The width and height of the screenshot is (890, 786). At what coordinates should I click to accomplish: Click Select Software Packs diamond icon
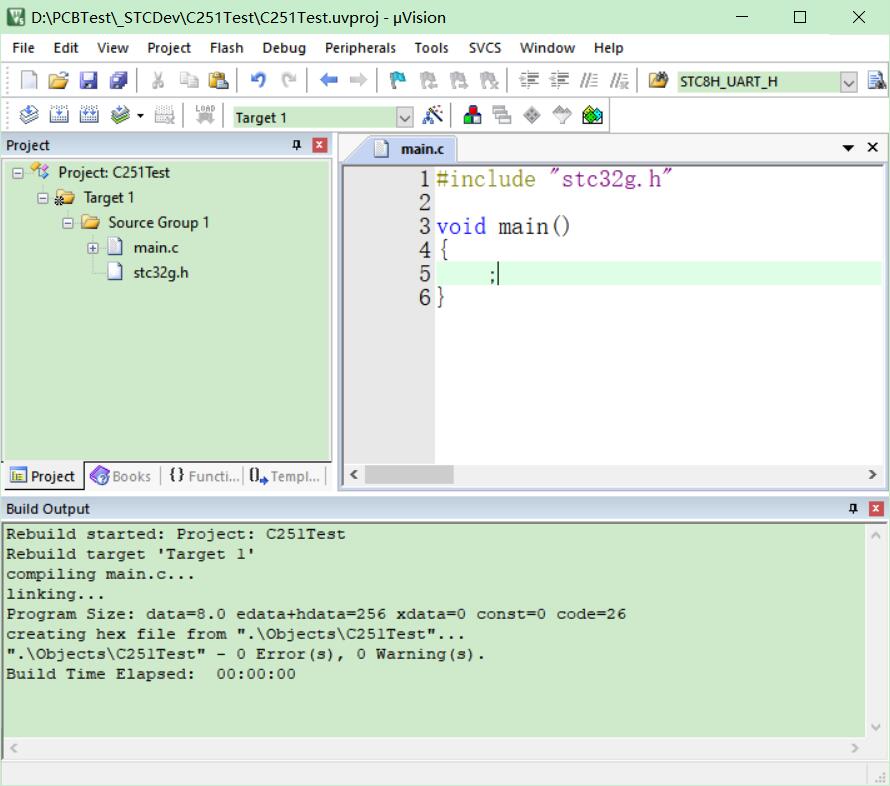click(562, 115)
